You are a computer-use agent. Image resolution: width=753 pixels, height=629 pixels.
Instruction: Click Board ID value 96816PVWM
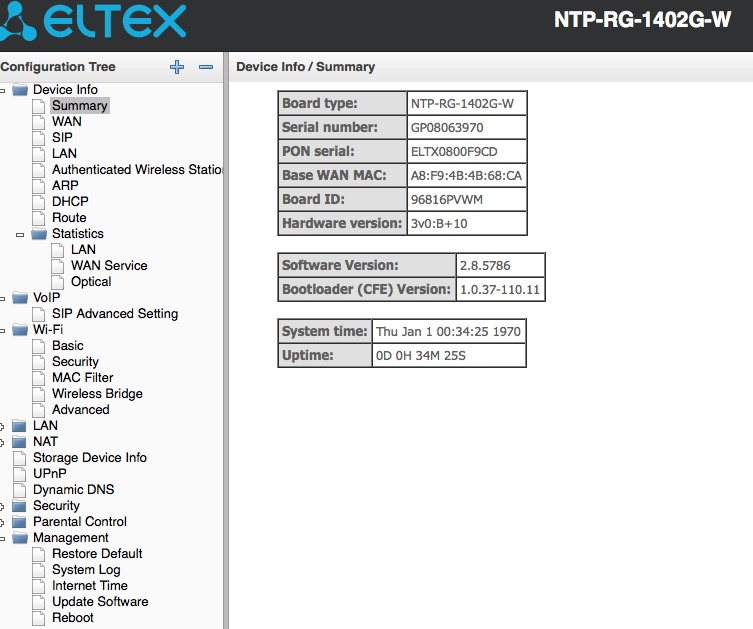pyautogui.click(x=447, y=200)
